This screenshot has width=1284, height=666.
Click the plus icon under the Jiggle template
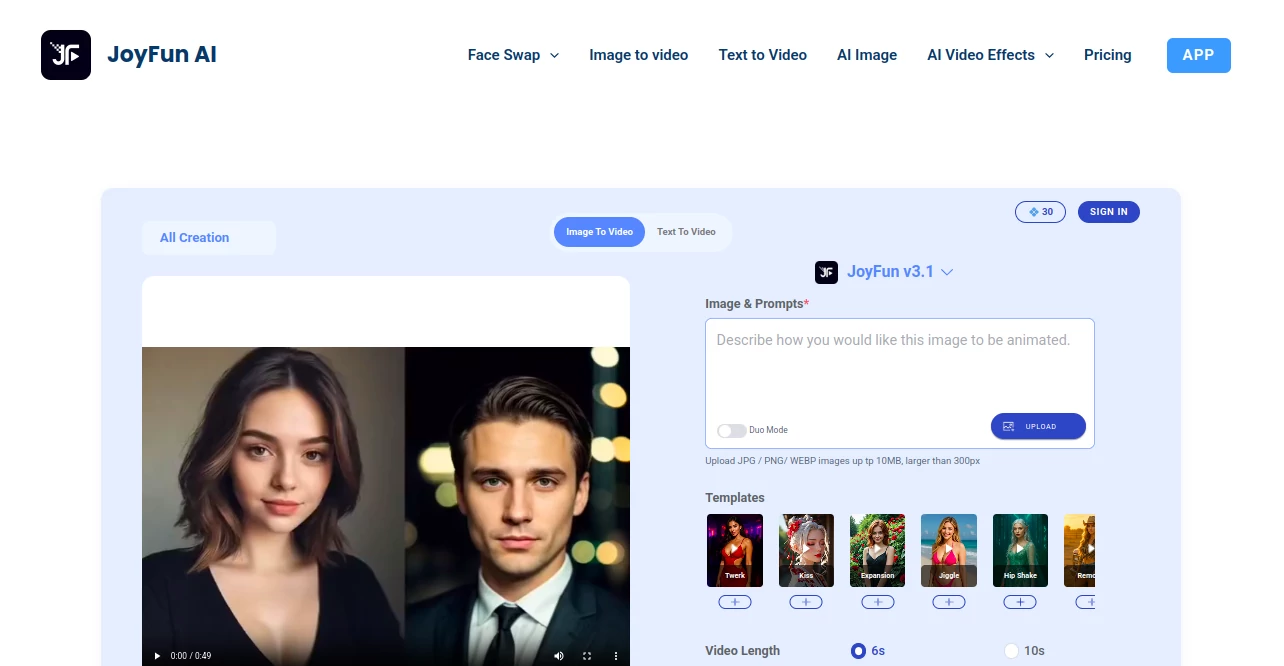point(948,601)
